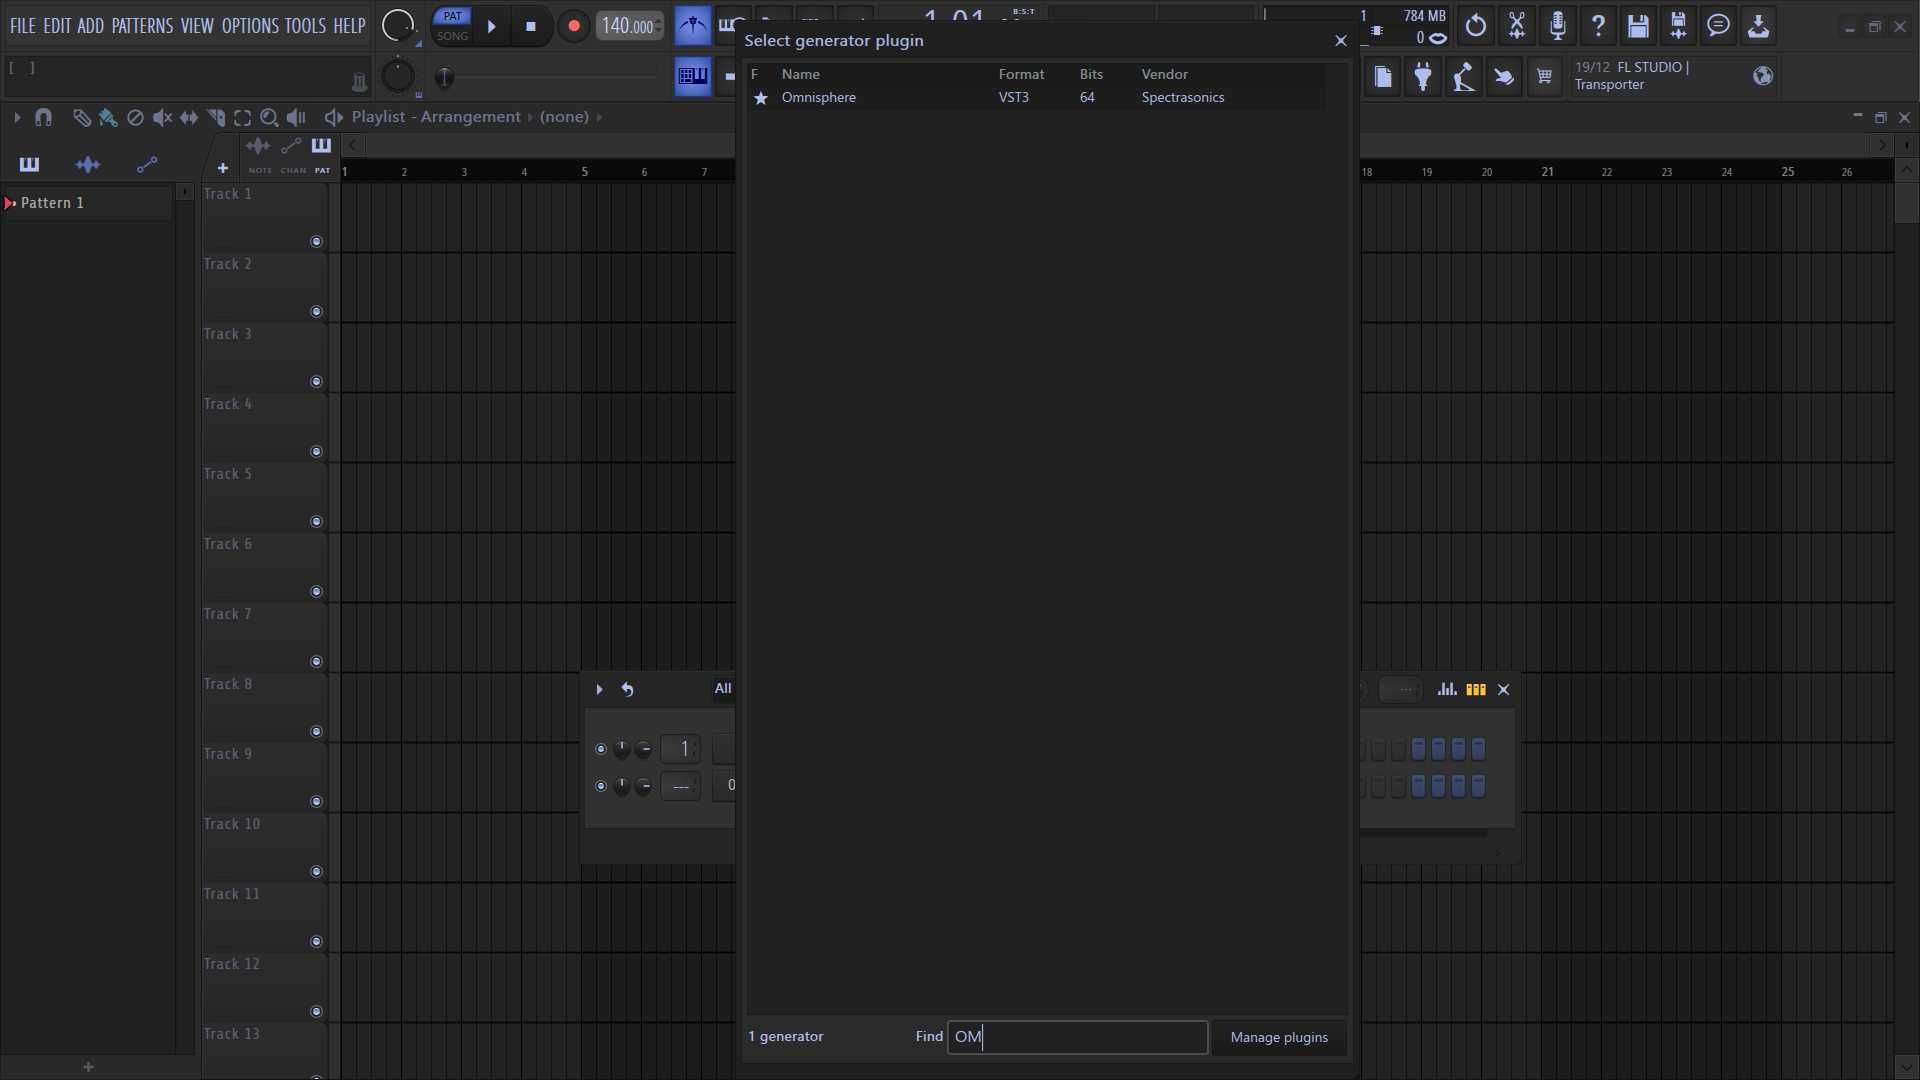
Task: Show automation clips in the picker panel
Action: [147, 165]
